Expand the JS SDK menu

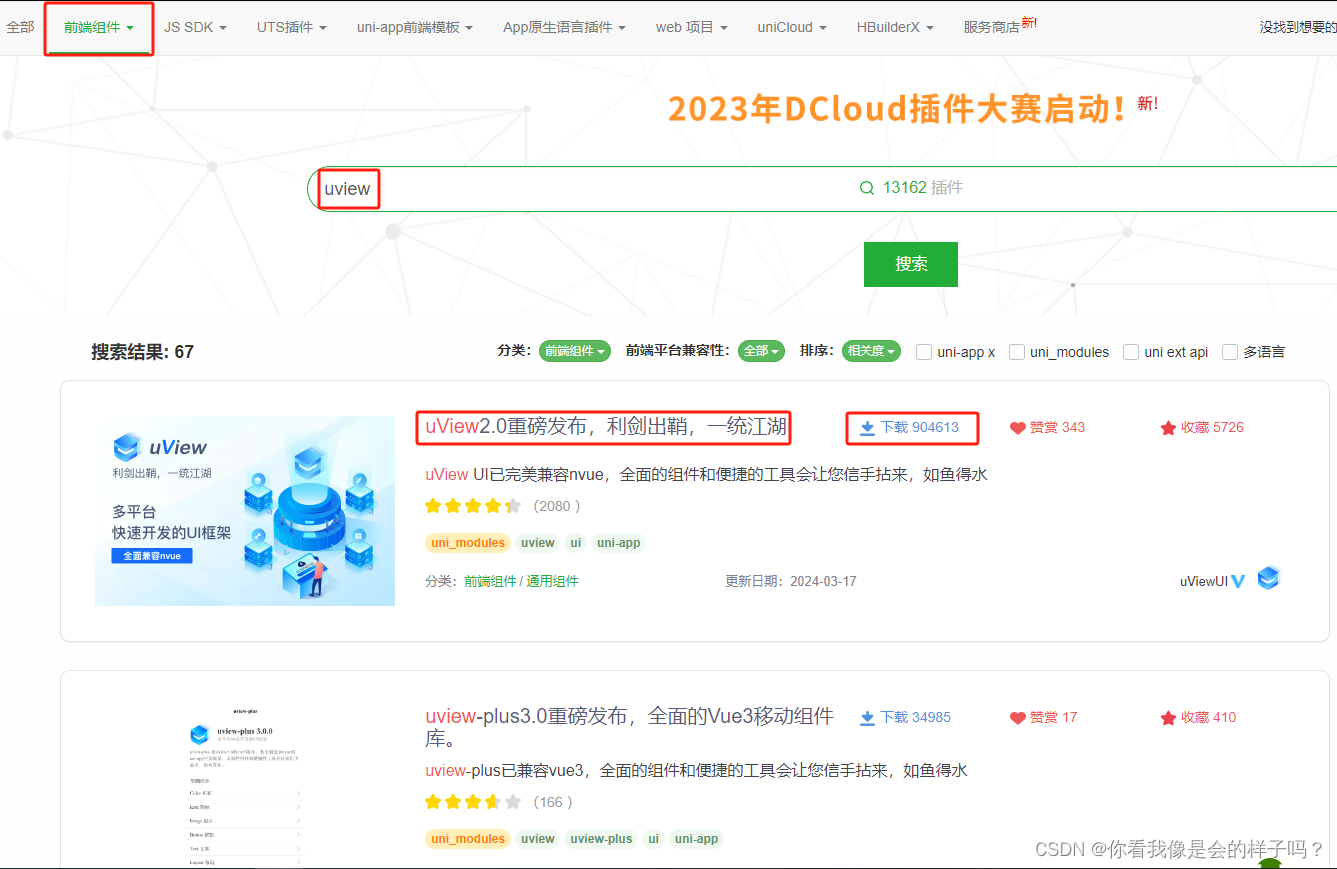point(195,27)
